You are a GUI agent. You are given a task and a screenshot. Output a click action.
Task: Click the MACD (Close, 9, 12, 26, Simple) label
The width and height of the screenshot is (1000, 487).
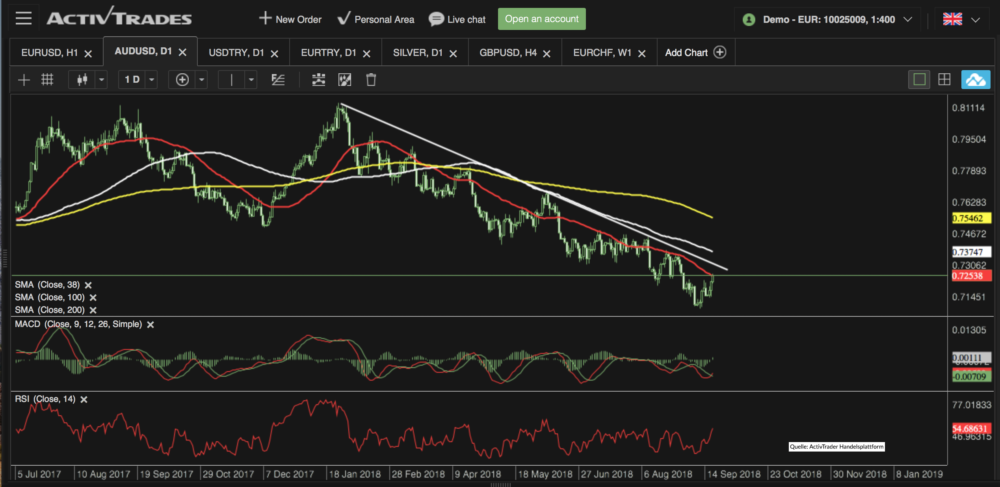pyautogui.click(x=78, y=324)
